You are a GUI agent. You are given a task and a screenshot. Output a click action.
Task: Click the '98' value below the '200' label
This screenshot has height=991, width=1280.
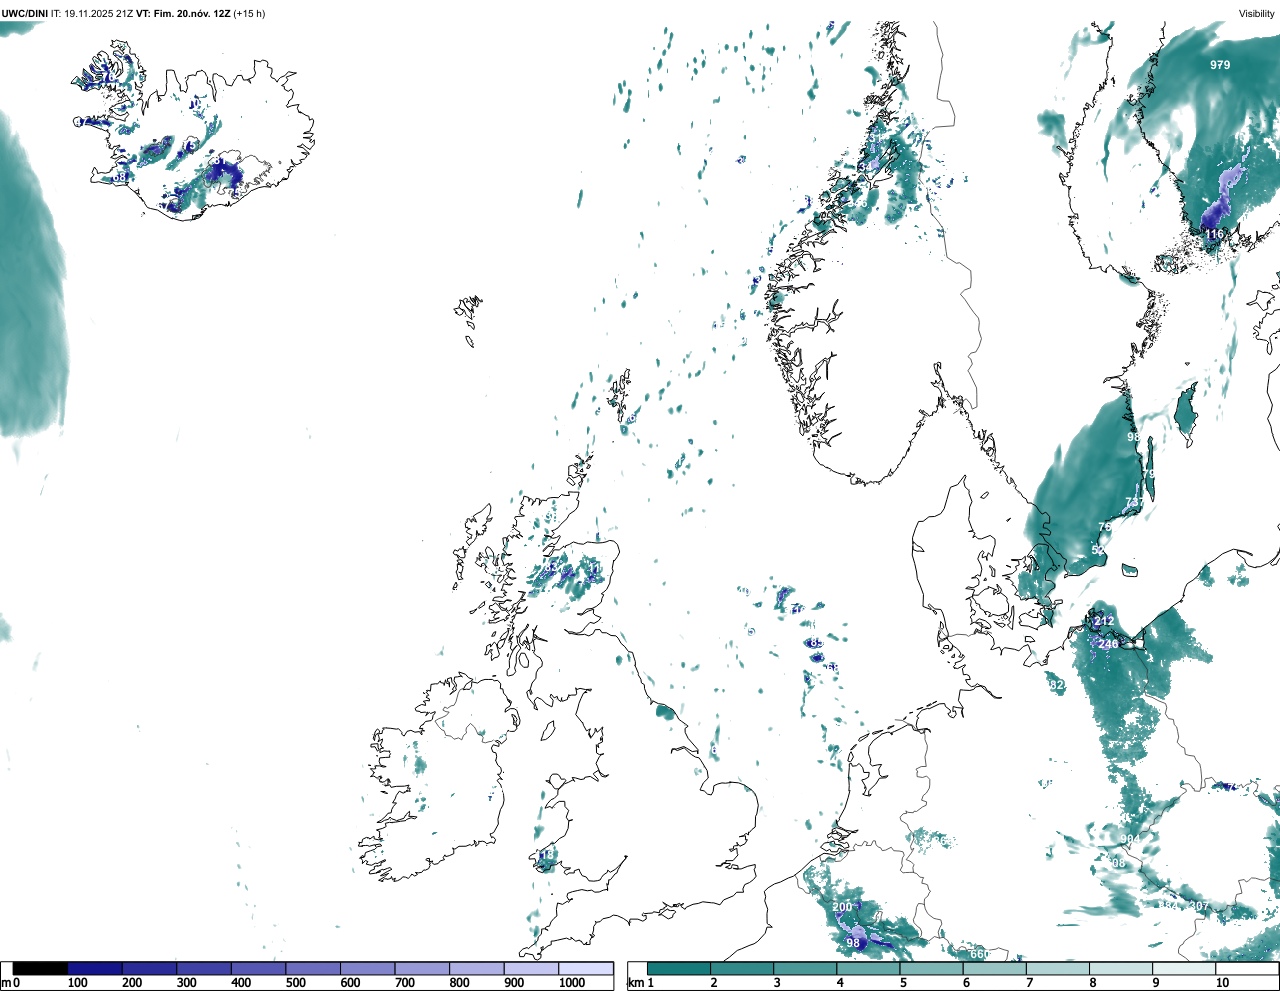click(853, 944)
